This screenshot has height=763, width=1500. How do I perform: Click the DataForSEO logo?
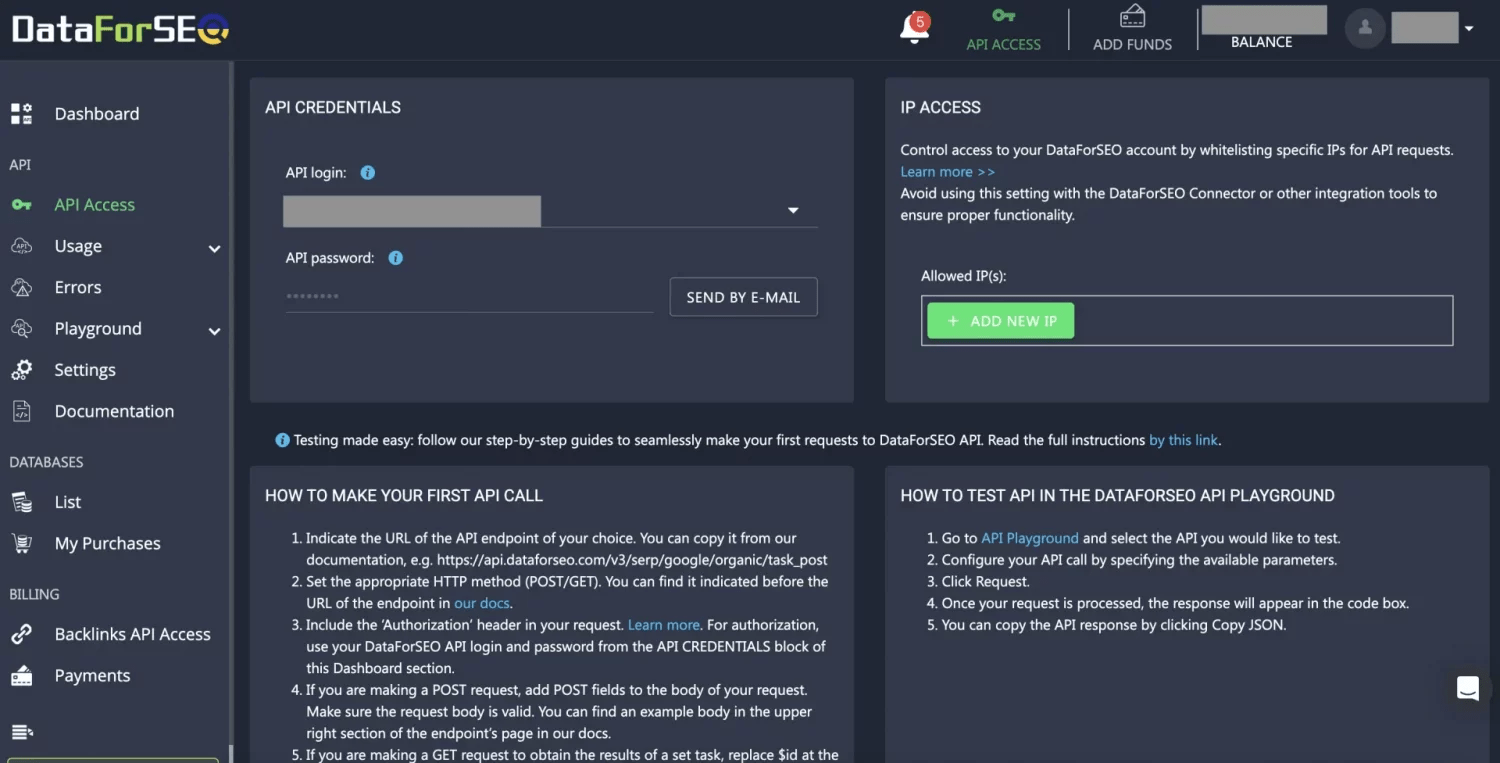(120, 29)
